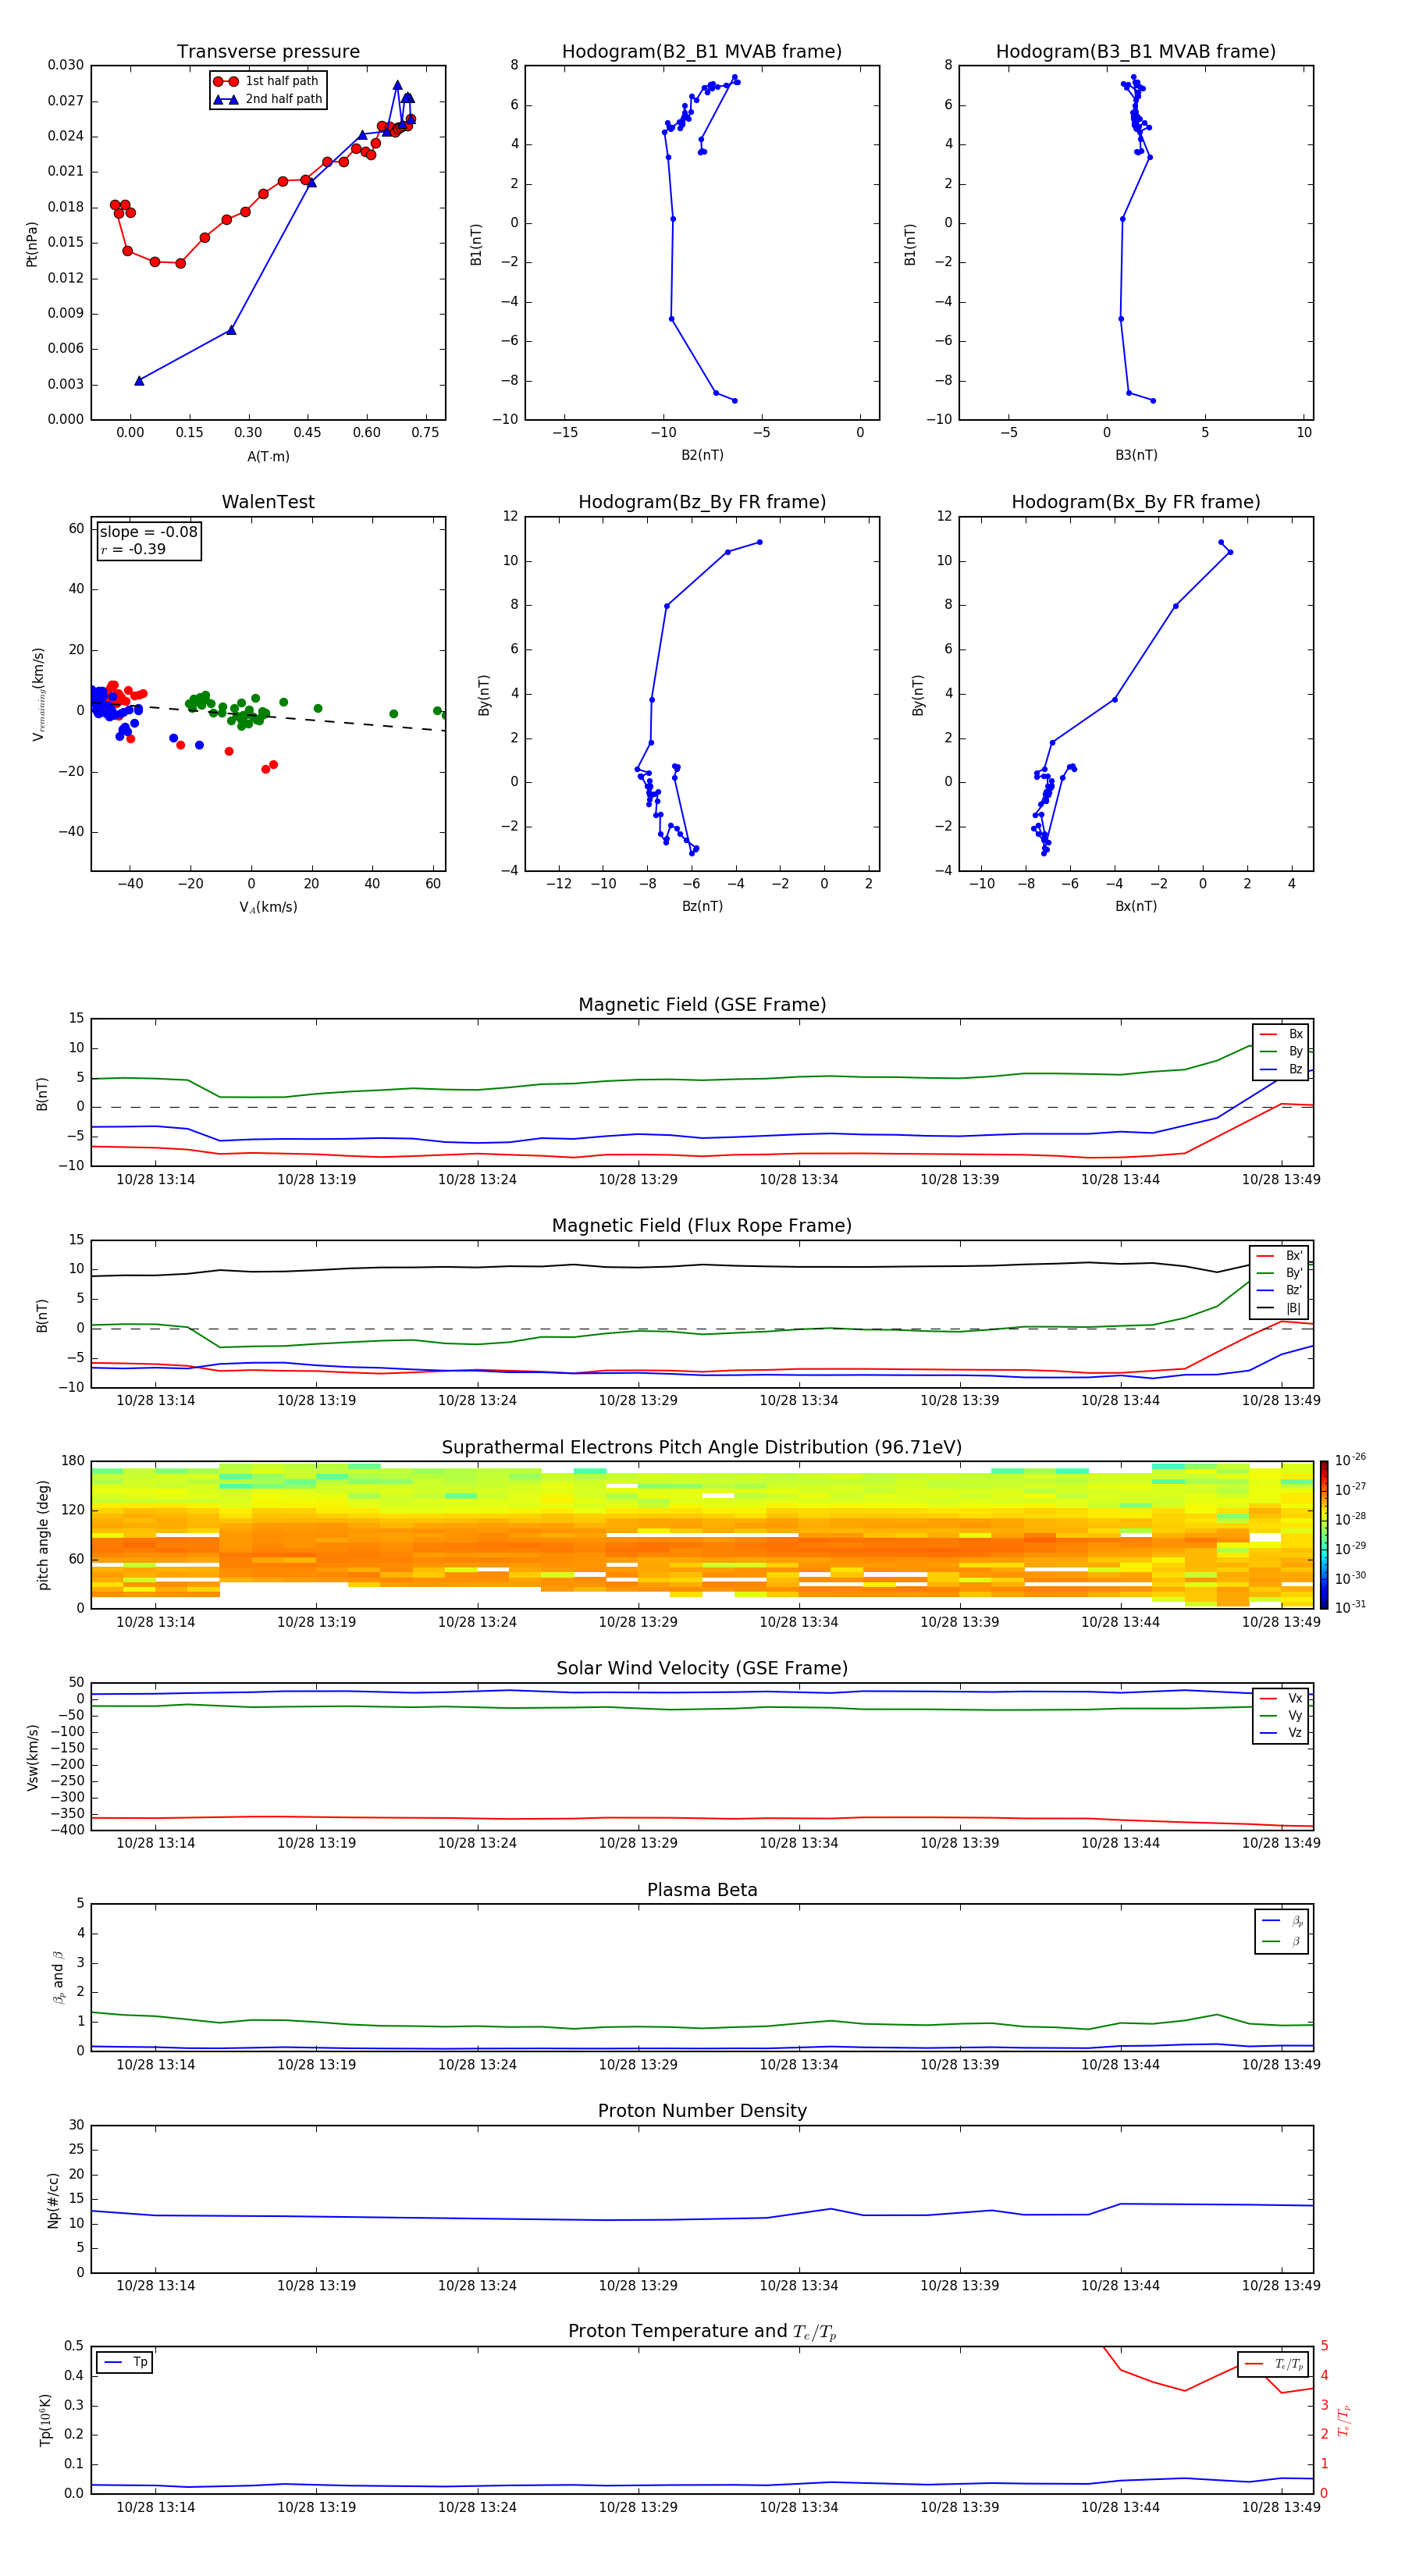The width and height of the screenshot is (1405, 2576).
Task: Click the '10^-31' colorbar label
Action: (1350, 1607)
